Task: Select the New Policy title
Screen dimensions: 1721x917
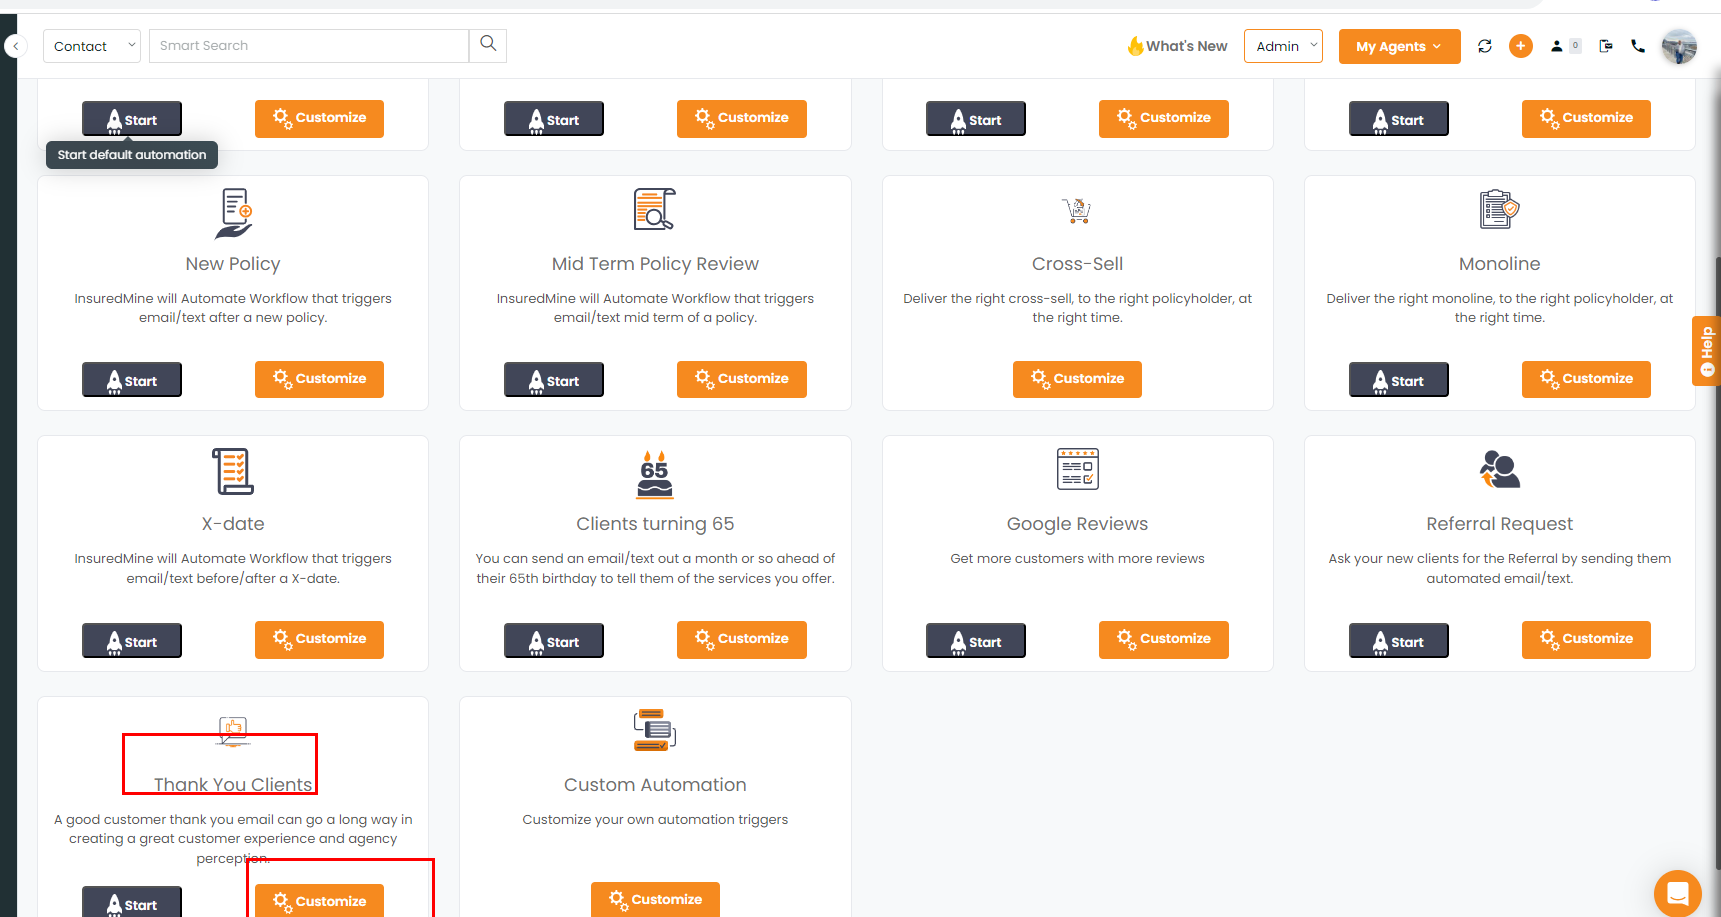Action: tap(233, 264)
